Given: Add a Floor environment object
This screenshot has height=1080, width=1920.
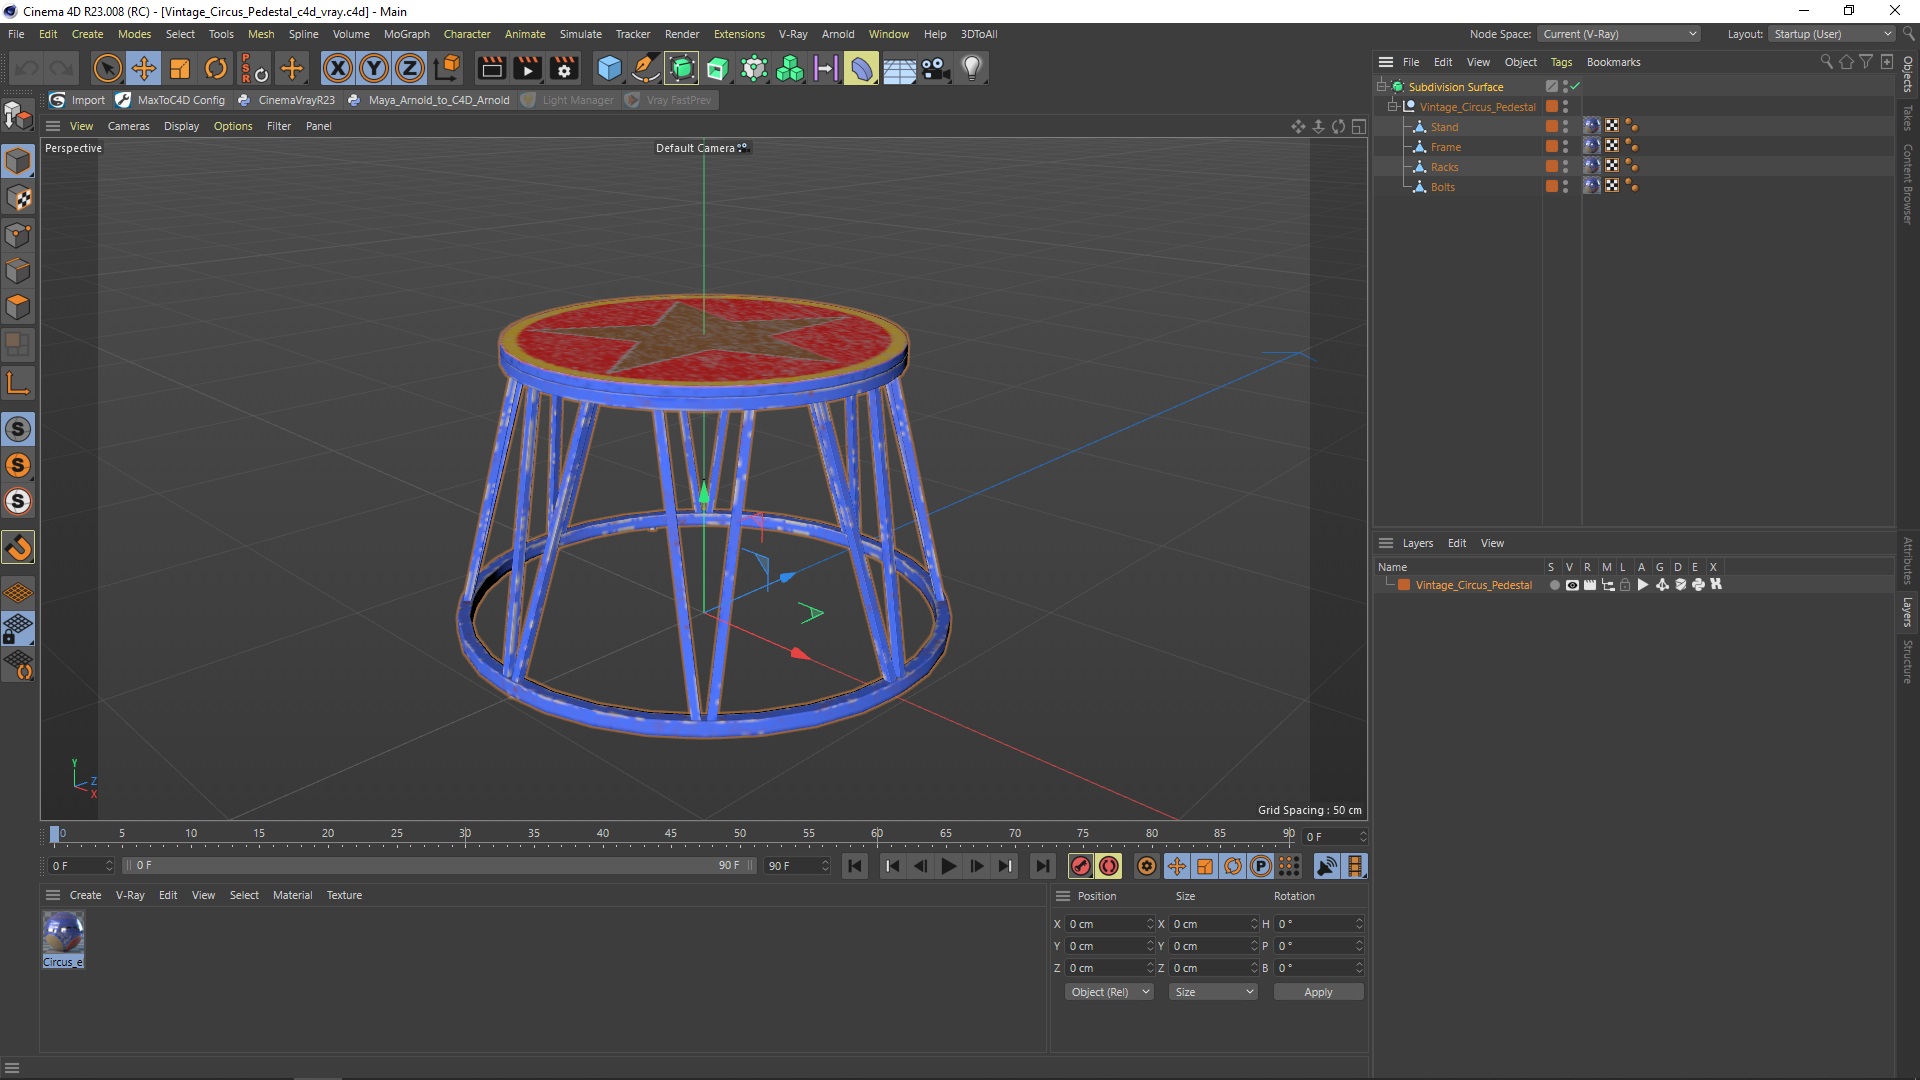Looking at the screenshot, I should [x=899, y=68].
